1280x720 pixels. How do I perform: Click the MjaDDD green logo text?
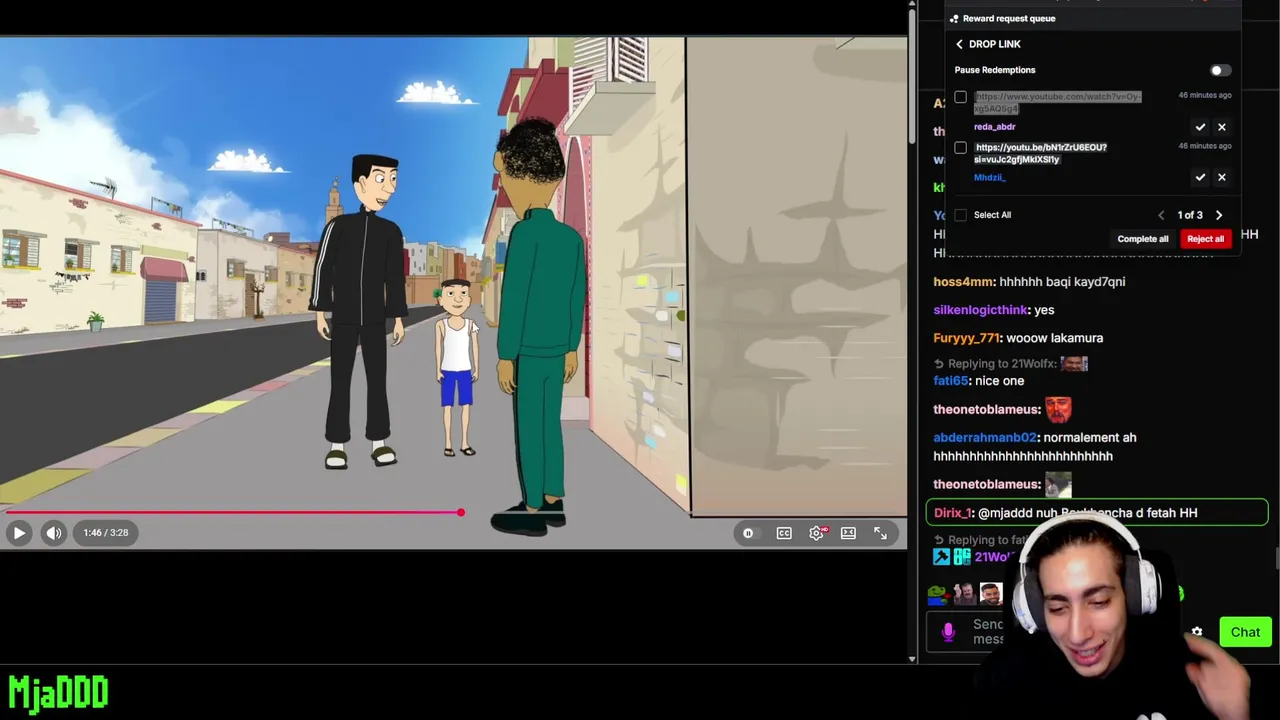click(58, 692)
